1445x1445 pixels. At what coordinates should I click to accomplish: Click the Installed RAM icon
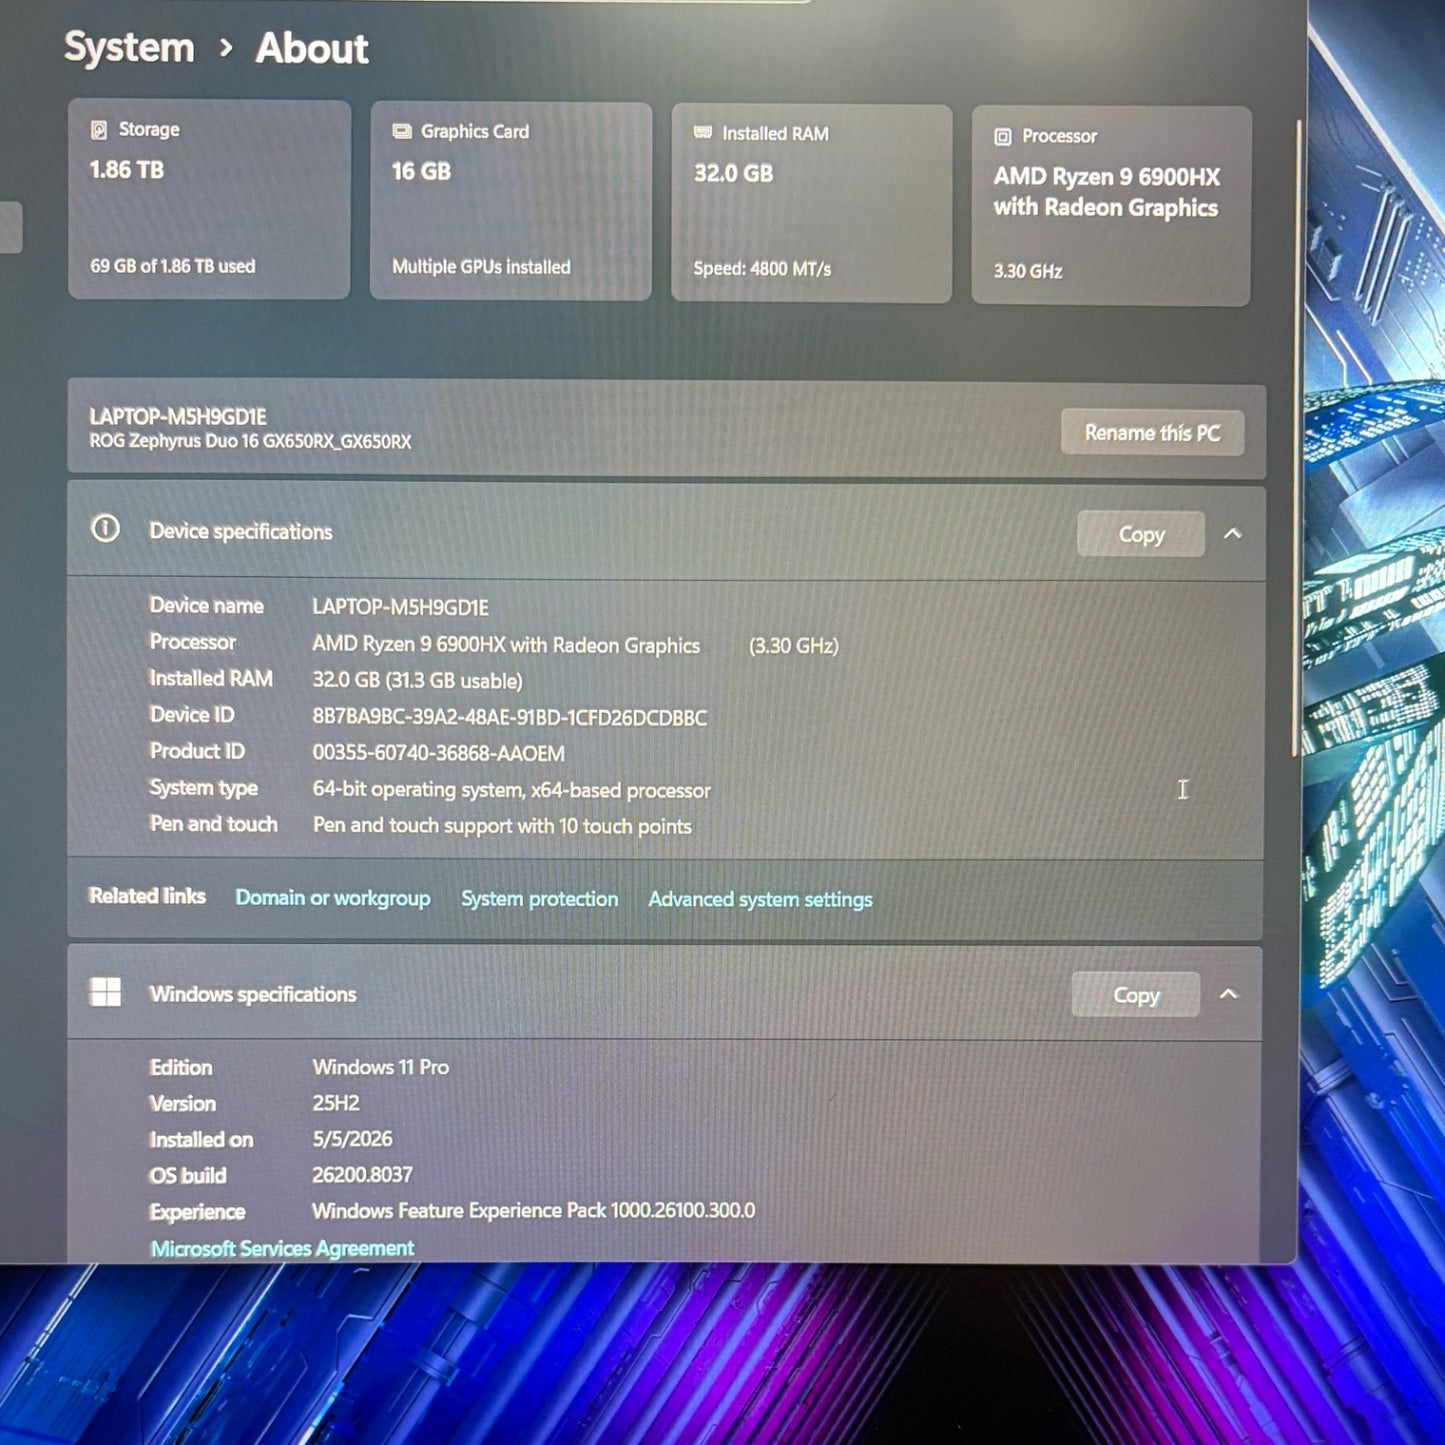point(703,133)
